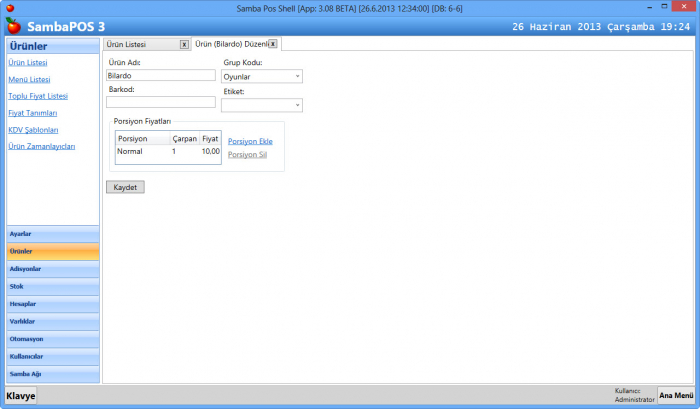Close the Ürün Listesi tab

(x=184, y=44)
